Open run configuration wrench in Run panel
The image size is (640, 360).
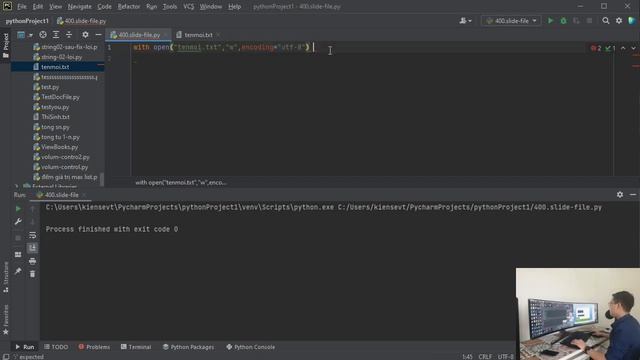18,222
